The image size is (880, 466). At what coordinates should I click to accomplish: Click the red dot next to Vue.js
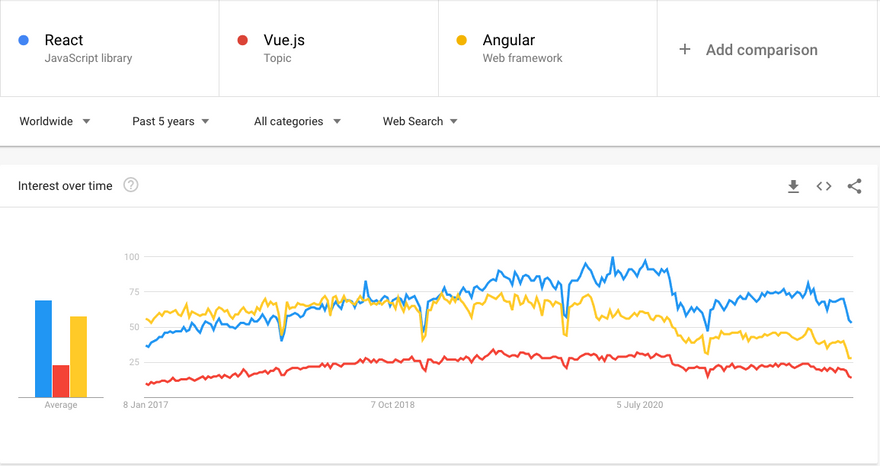pos(242,41)
